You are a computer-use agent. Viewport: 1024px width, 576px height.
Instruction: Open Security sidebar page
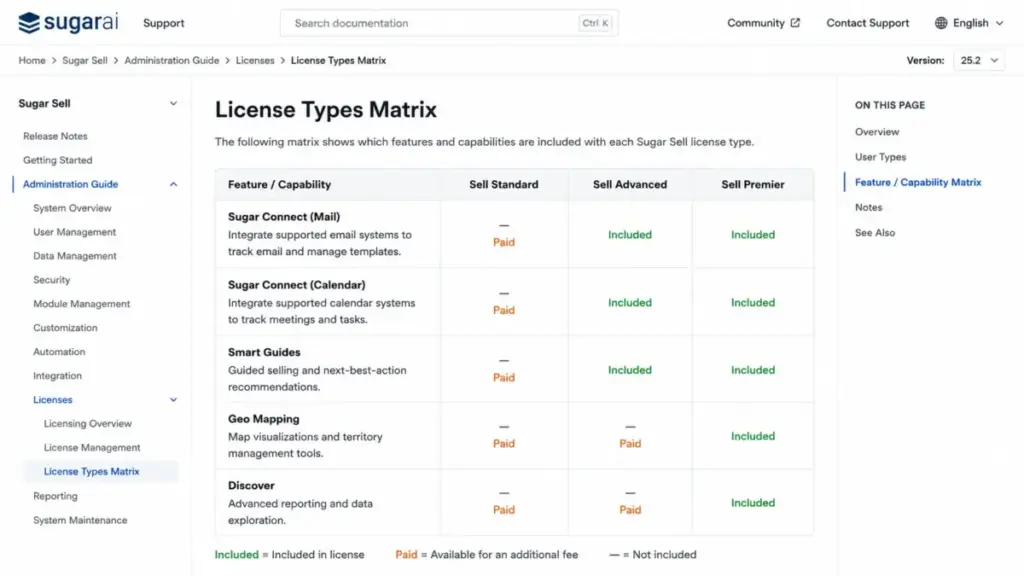click(52, 280)
